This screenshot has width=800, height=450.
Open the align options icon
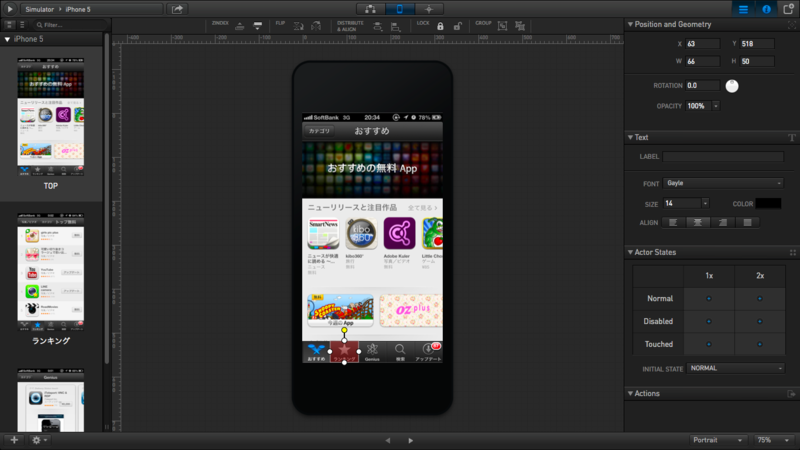click(x=395, y=27)
